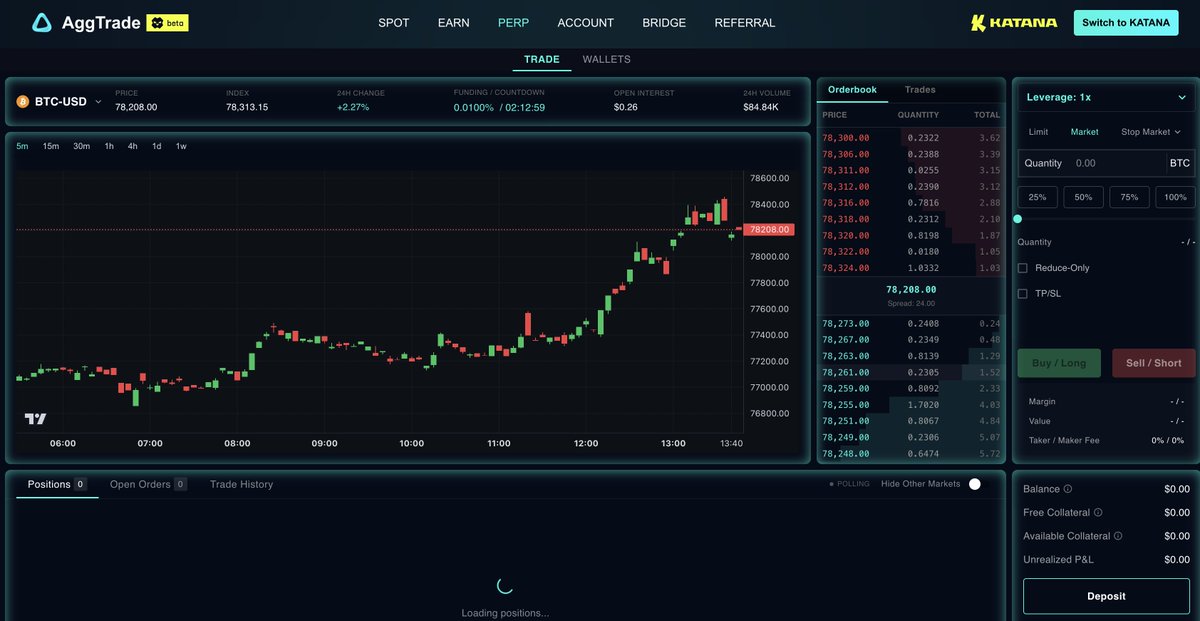
Task: Click the Bitcoin coin icon beside BTC-USD
Action: click(23, 101)
